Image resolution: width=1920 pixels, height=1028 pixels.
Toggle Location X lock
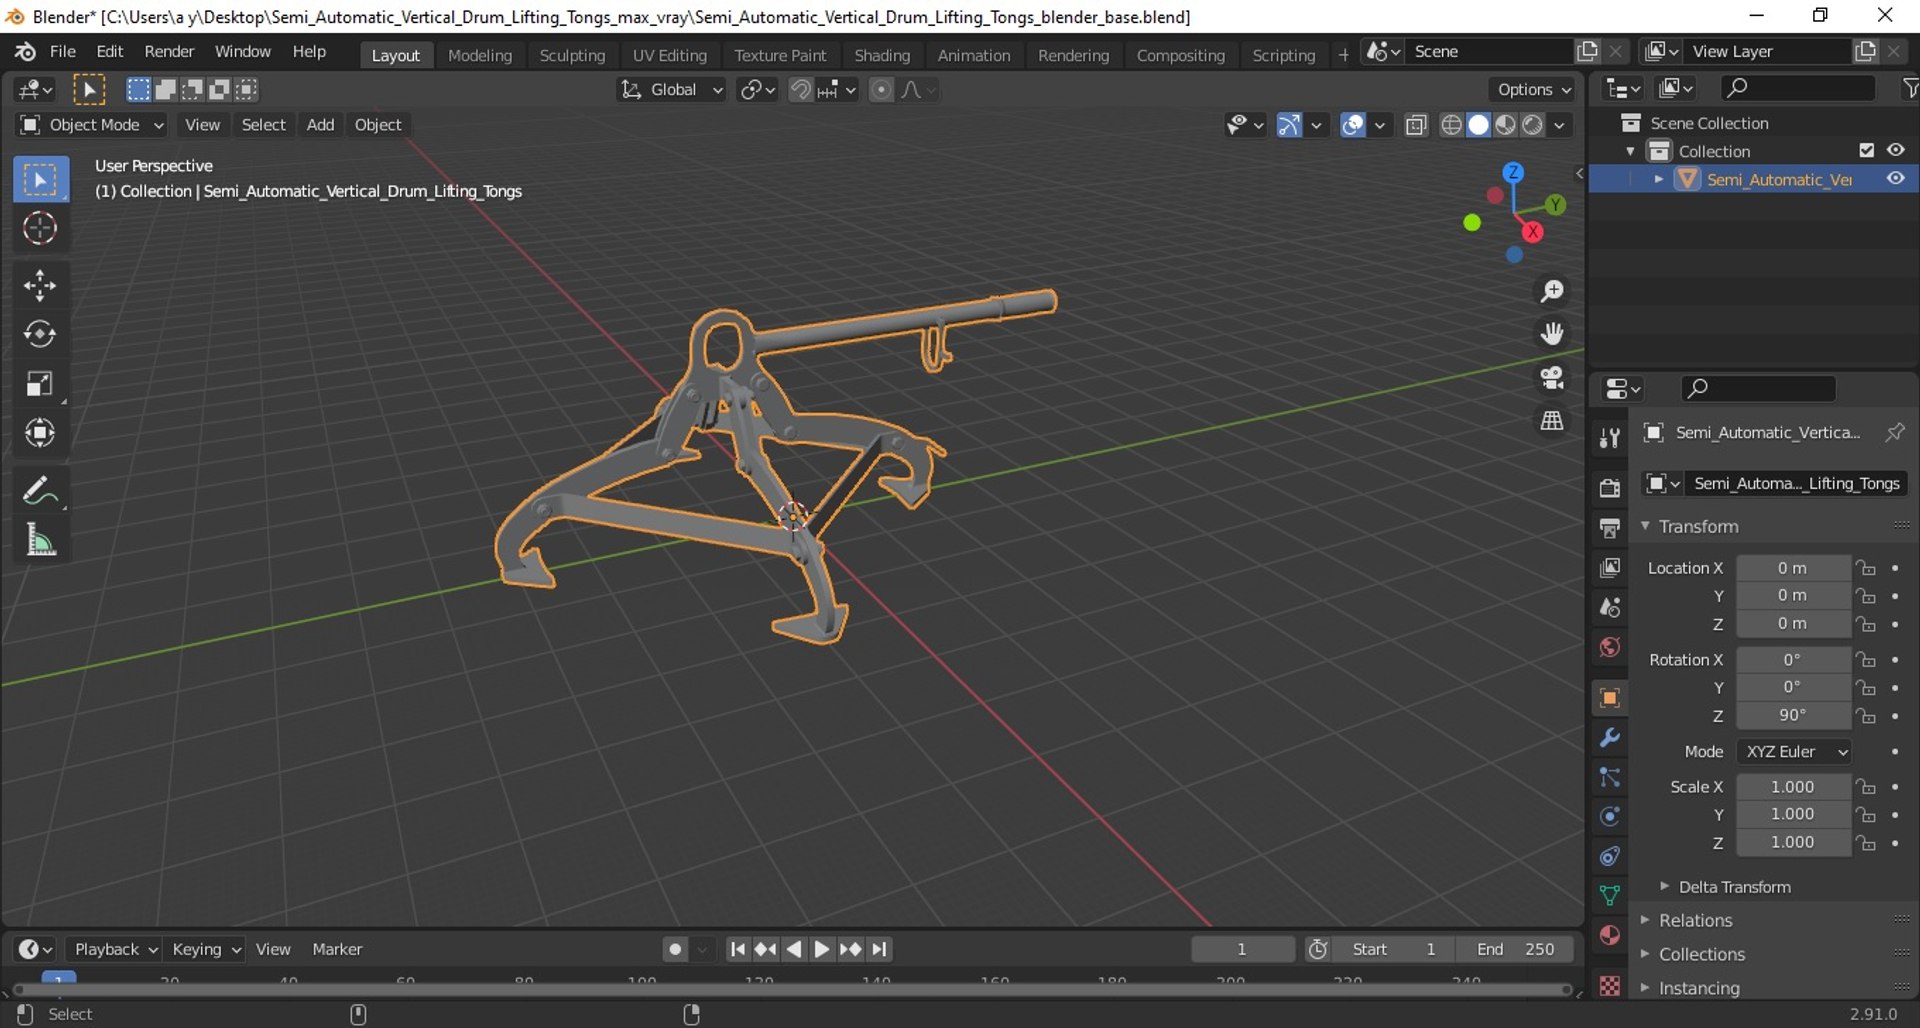point(1866,568)
